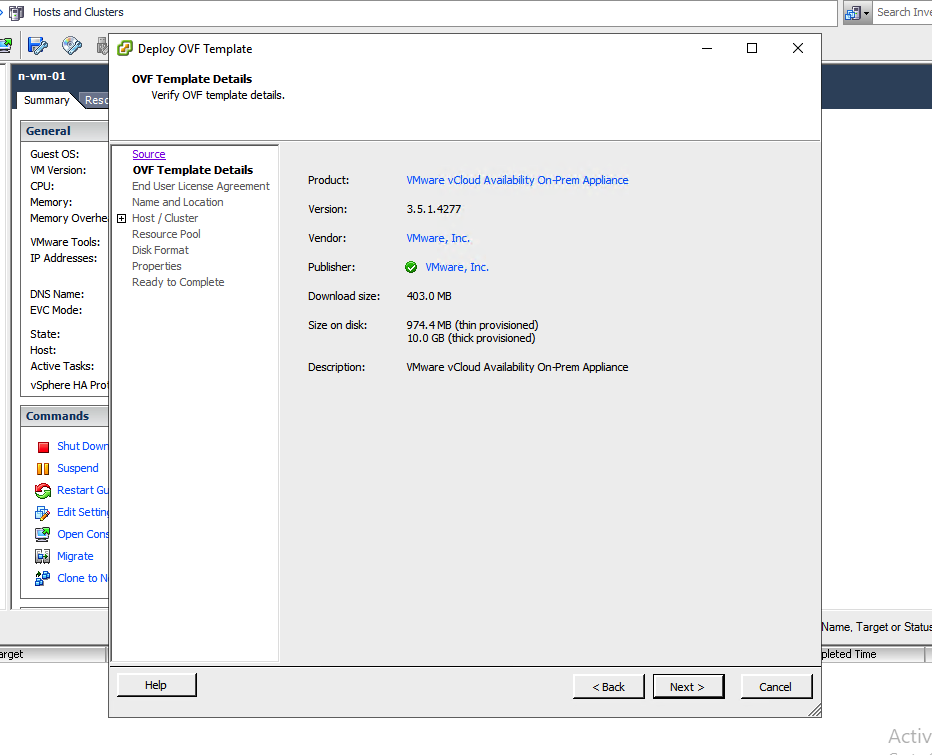Click the Help button

click(x=156, y=685)
